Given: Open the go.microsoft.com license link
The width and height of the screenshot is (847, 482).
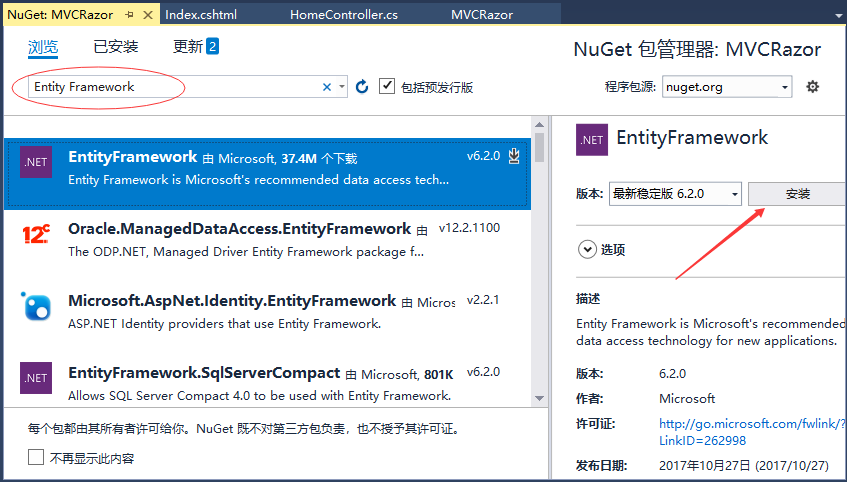Looking at the screenshot, I should pos(752,424).
